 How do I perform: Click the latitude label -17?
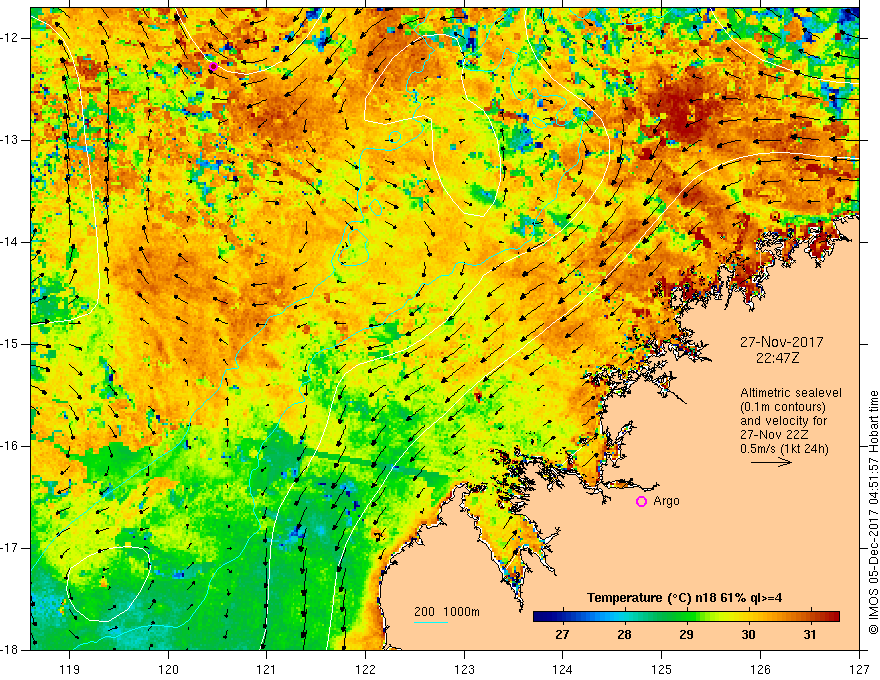[x=12, y=548]
